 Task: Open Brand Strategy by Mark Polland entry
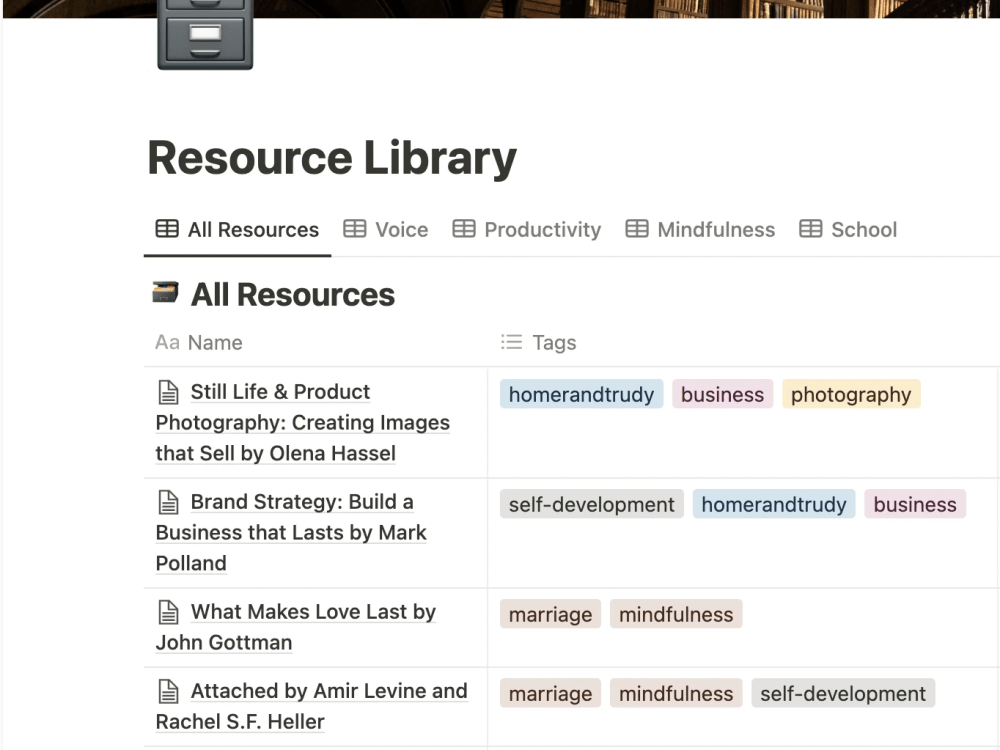pos(291,533)
